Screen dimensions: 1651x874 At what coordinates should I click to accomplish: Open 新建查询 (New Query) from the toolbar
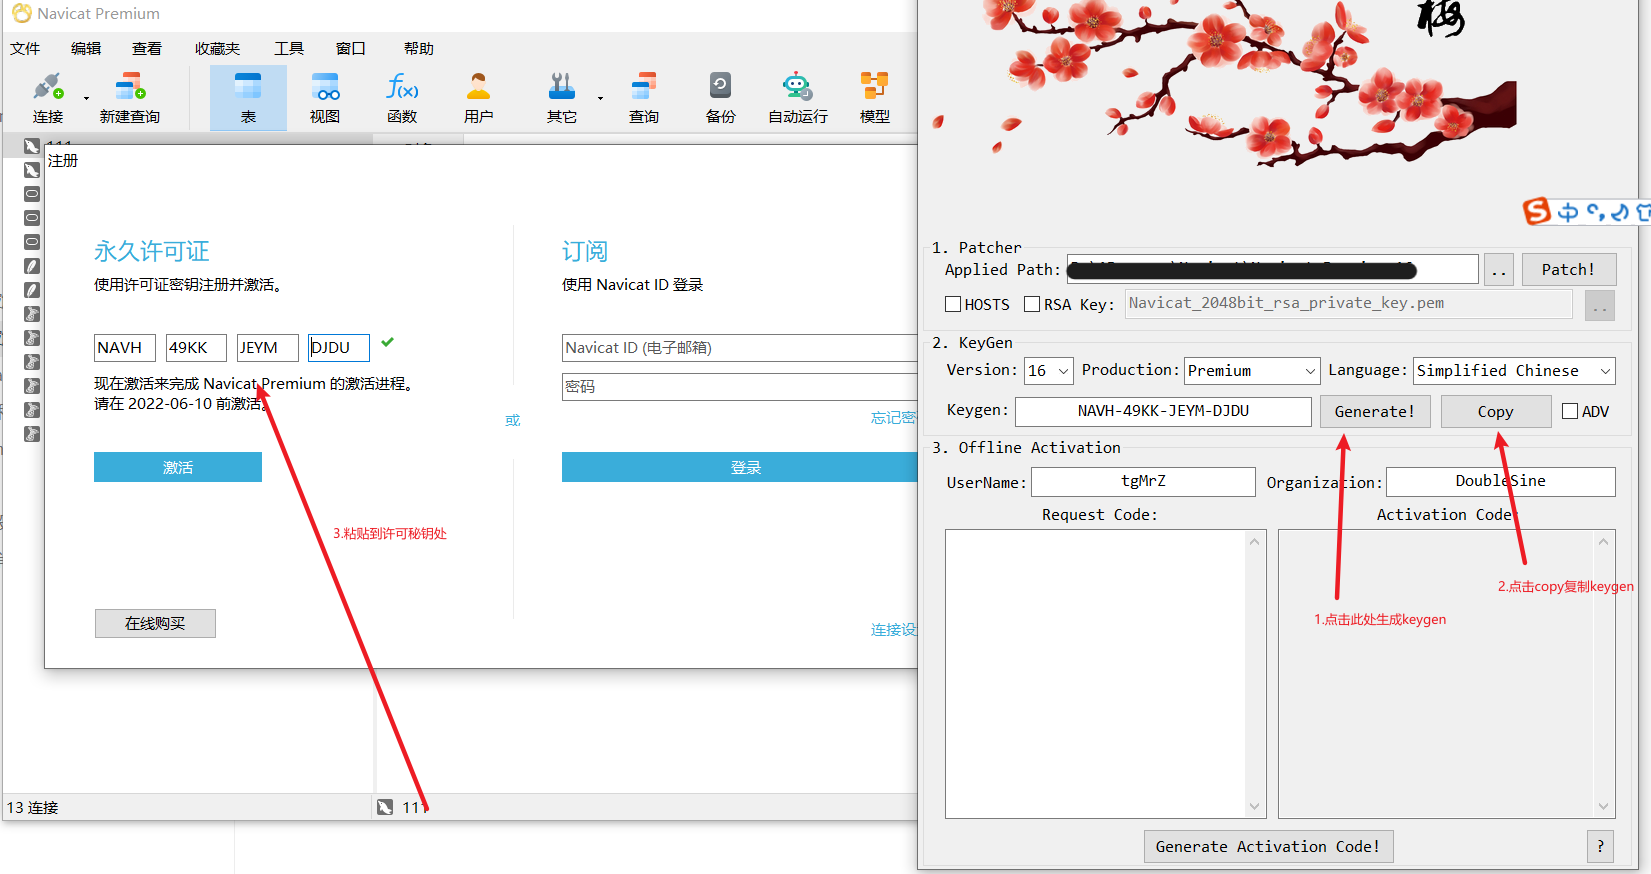pyautogui.click(x=130, y=97)
